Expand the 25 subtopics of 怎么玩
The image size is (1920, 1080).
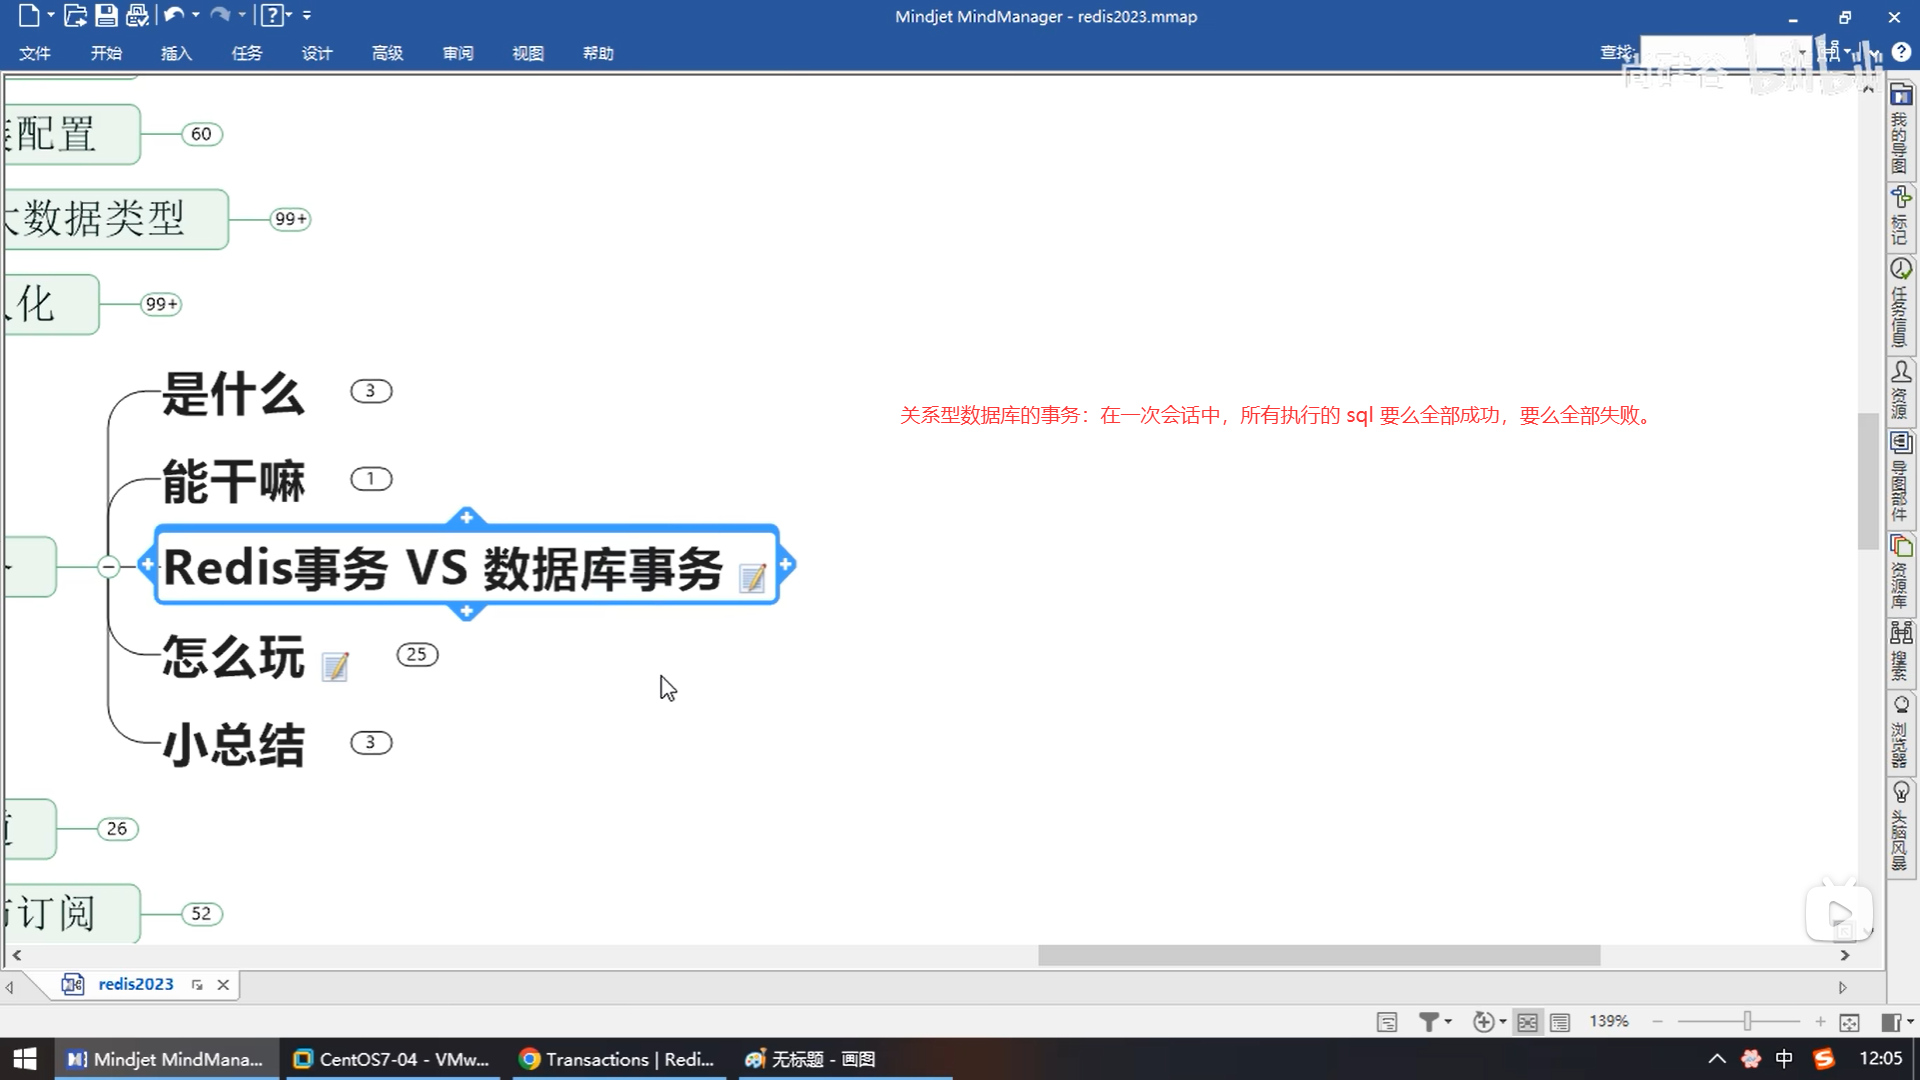417,655
